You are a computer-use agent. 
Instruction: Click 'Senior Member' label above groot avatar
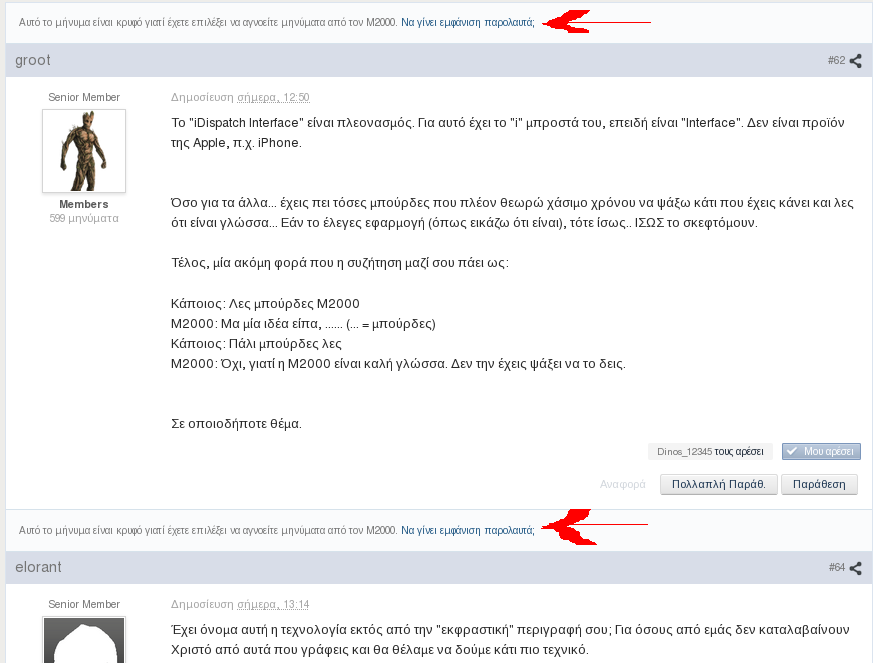[x=84, y=97]
